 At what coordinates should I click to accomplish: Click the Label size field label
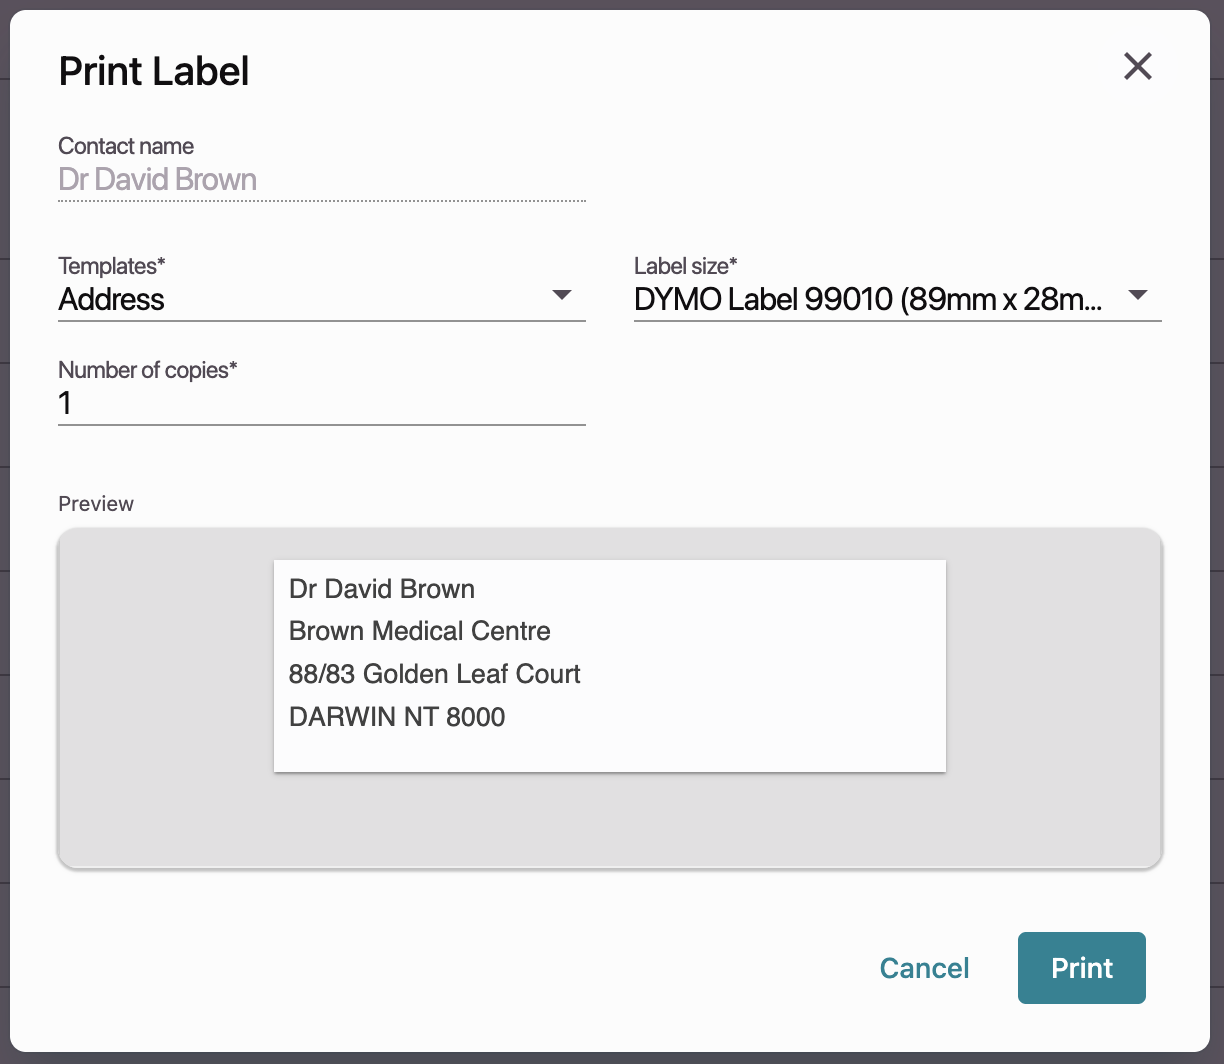(x=686, y=266)
